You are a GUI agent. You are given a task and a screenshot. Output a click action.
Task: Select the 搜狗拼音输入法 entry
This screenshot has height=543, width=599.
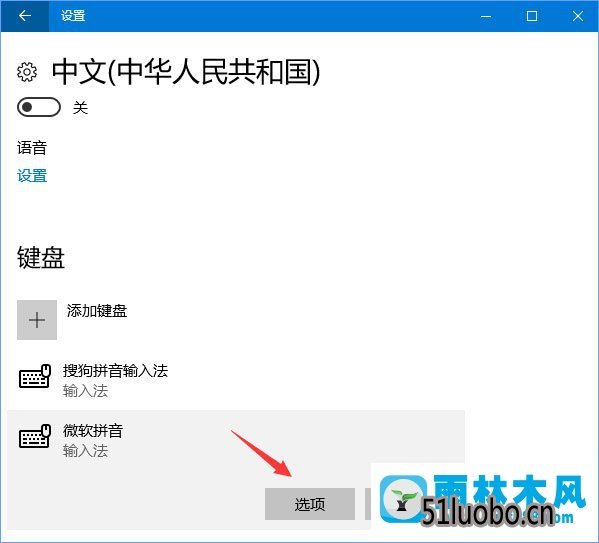click(x=115, y=371)
